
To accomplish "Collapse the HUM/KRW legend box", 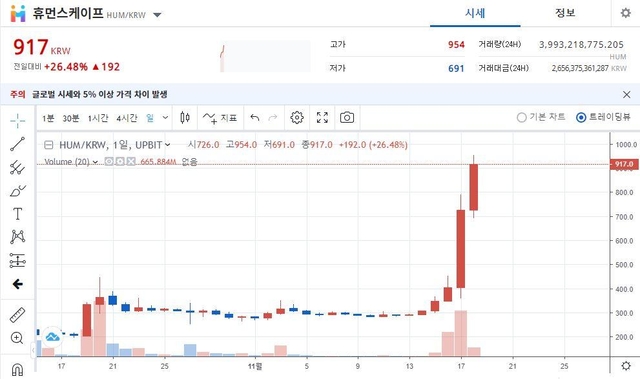I will pyautogui.click(x=49, y=145).
